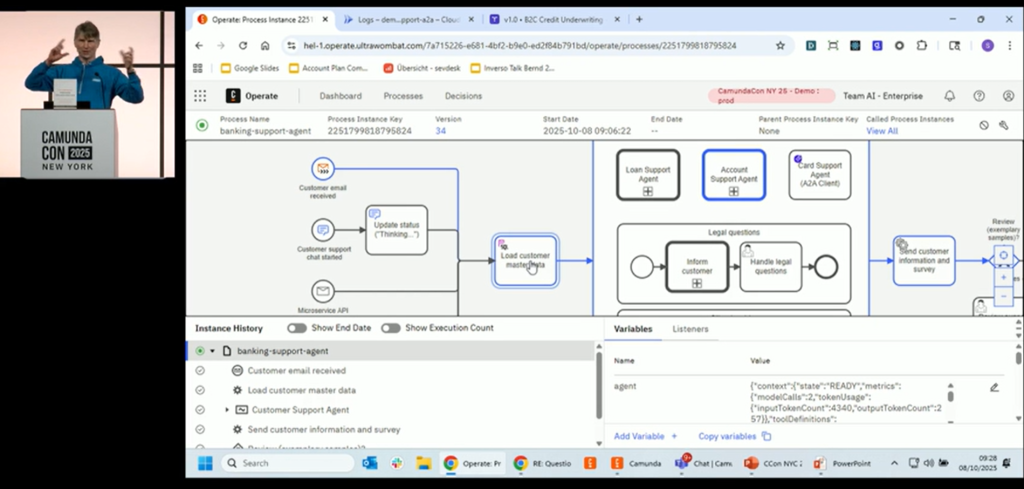Image resolution: width=1024 pixels, height=489 pixels.
Task: Bookmark this page with the star icon
Action: 780,45
